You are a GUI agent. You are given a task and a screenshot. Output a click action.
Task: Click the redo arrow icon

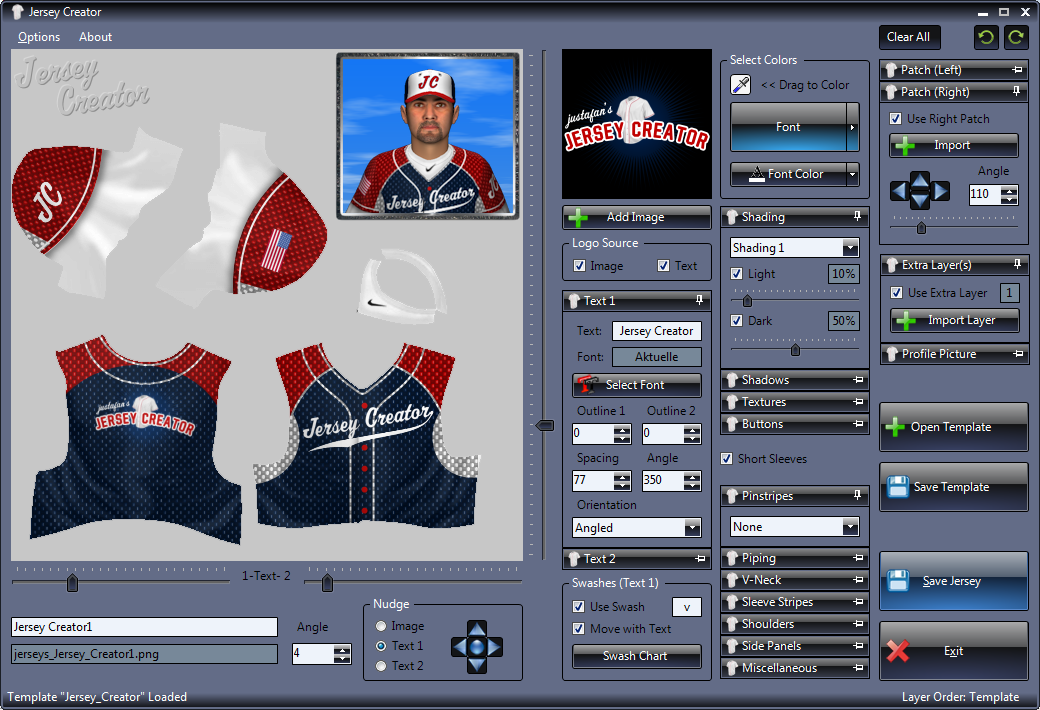[1016, 37]
